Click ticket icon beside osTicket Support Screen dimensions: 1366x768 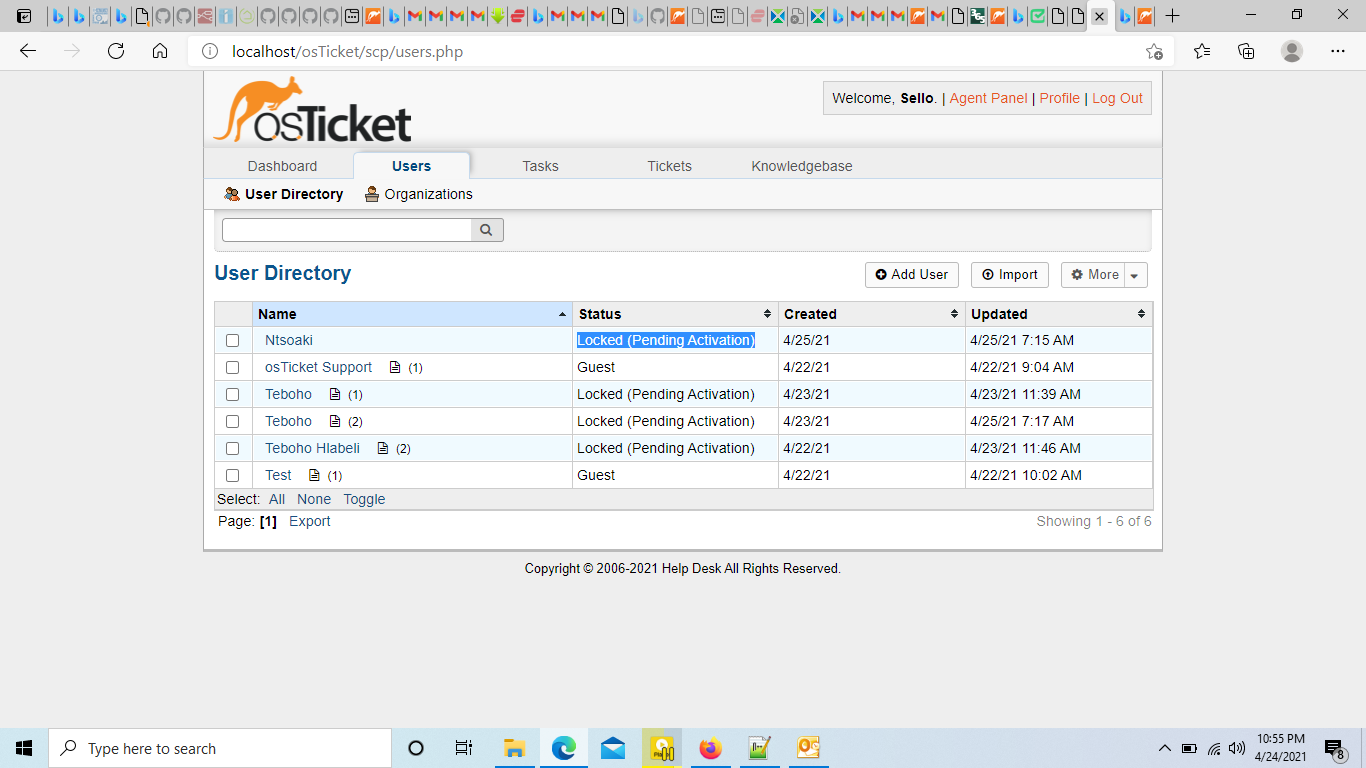tap(395, 367)
